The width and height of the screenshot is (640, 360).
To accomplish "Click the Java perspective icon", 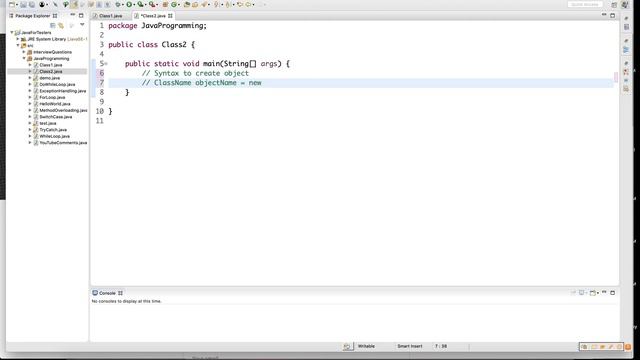I will [x=624, y=4].
